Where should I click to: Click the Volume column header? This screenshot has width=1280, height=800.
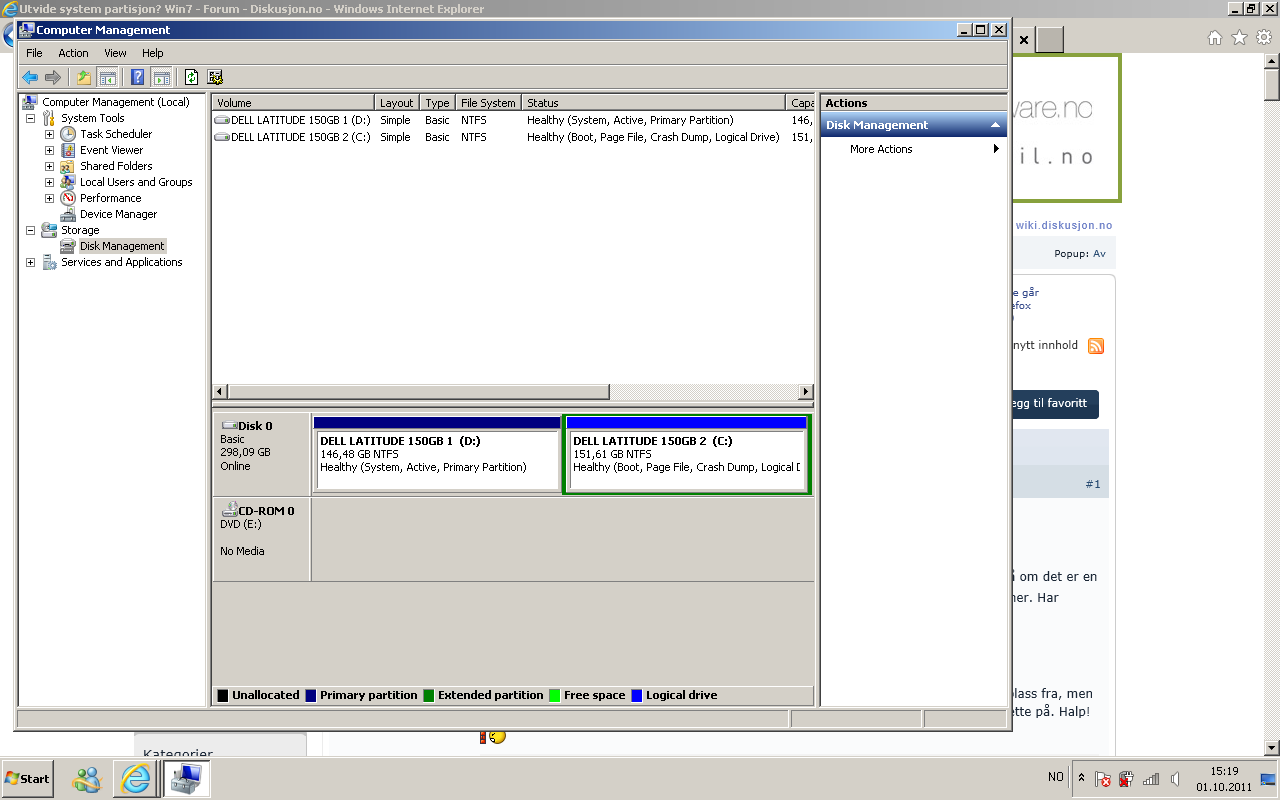point(294,103)
